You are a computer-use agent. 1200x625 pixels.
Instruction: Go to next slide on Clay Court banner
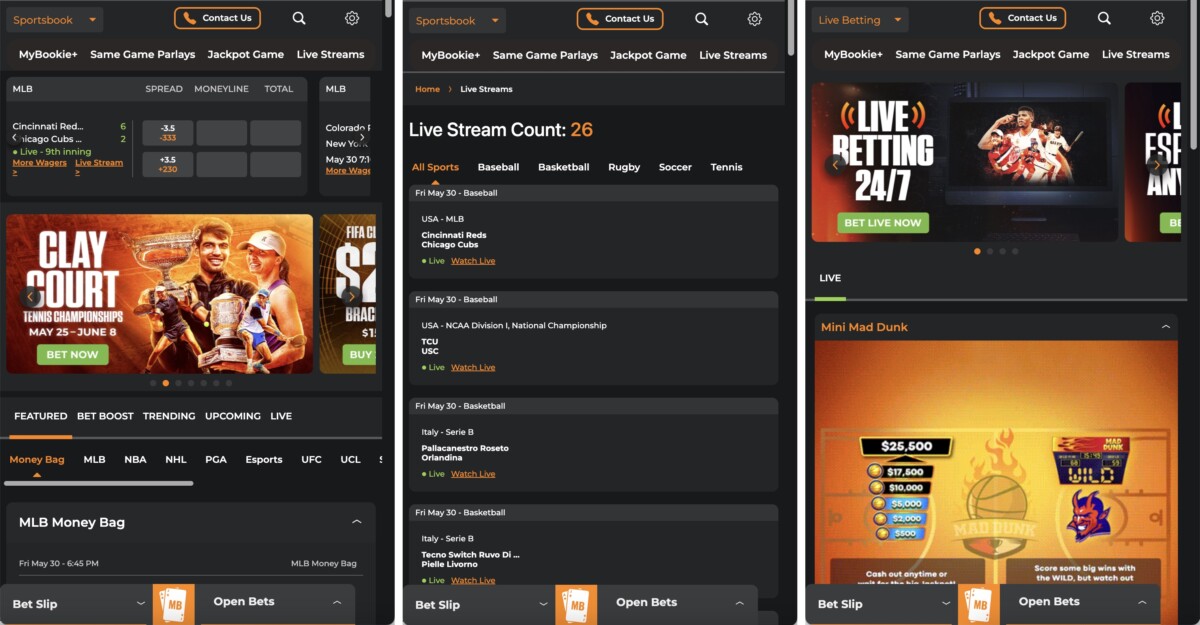pos(351,296)
